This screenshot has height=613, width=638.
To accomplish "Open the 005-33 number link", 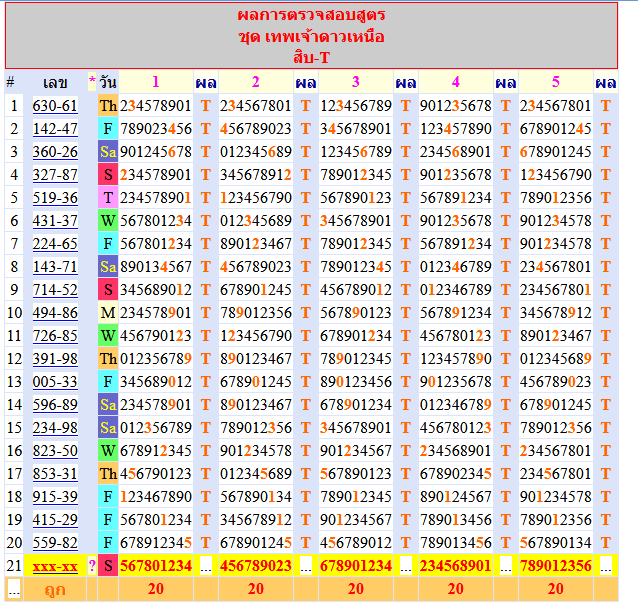I will pos(54,381).
